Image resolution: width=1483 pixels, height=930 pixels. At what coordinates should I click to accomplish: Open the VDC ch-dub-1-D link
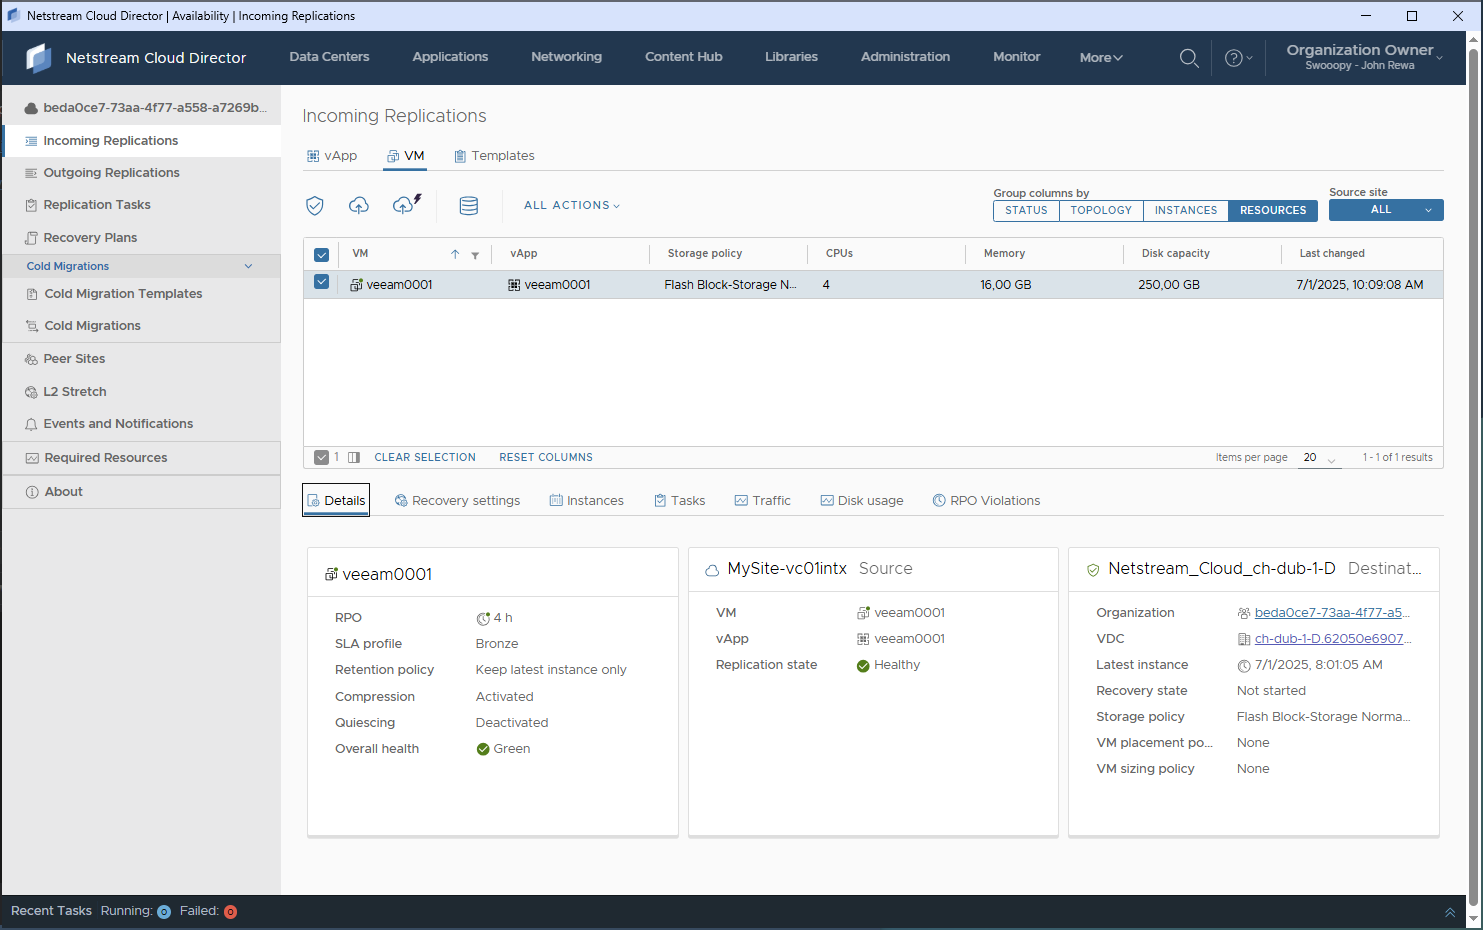[1333, 639]
